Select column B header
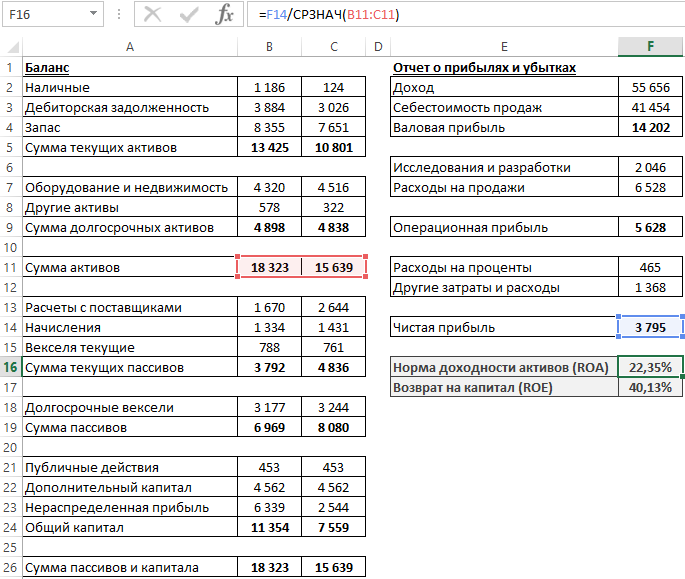The image size is (685, 579). [x=269, y=47]
